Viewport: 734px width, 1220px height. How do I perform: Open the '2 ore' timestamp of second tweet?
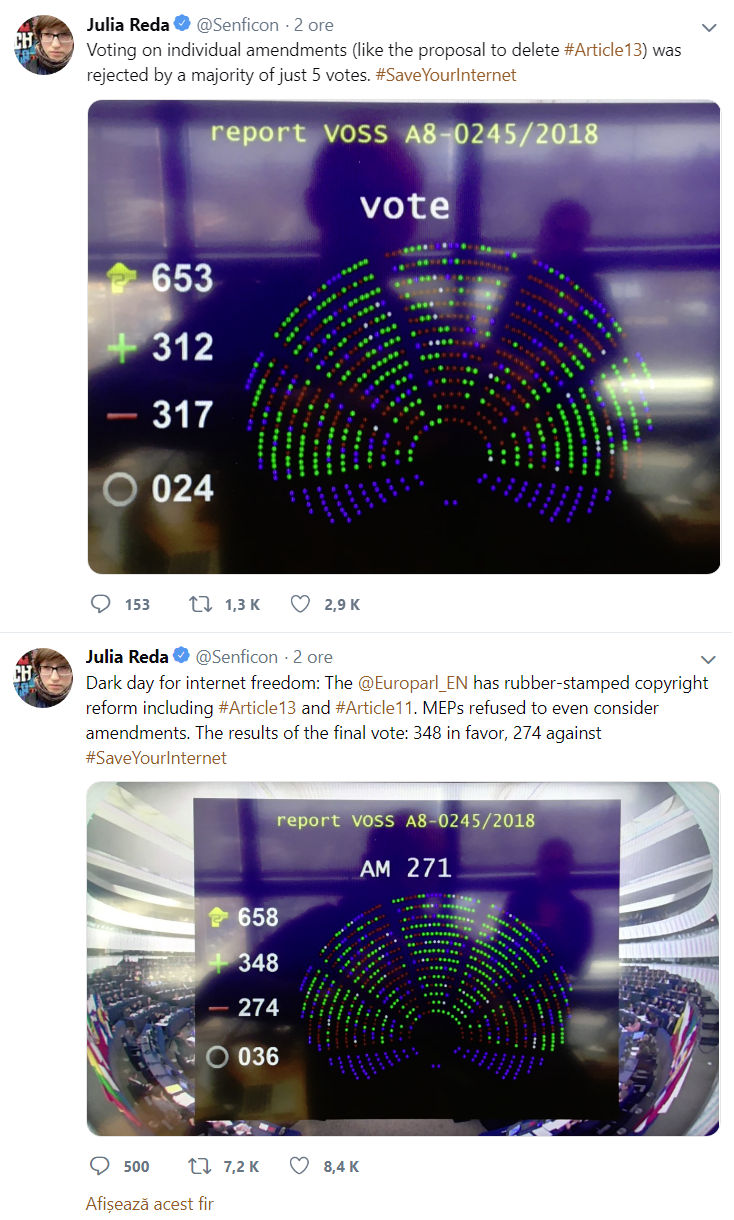(x=313, y=657)
